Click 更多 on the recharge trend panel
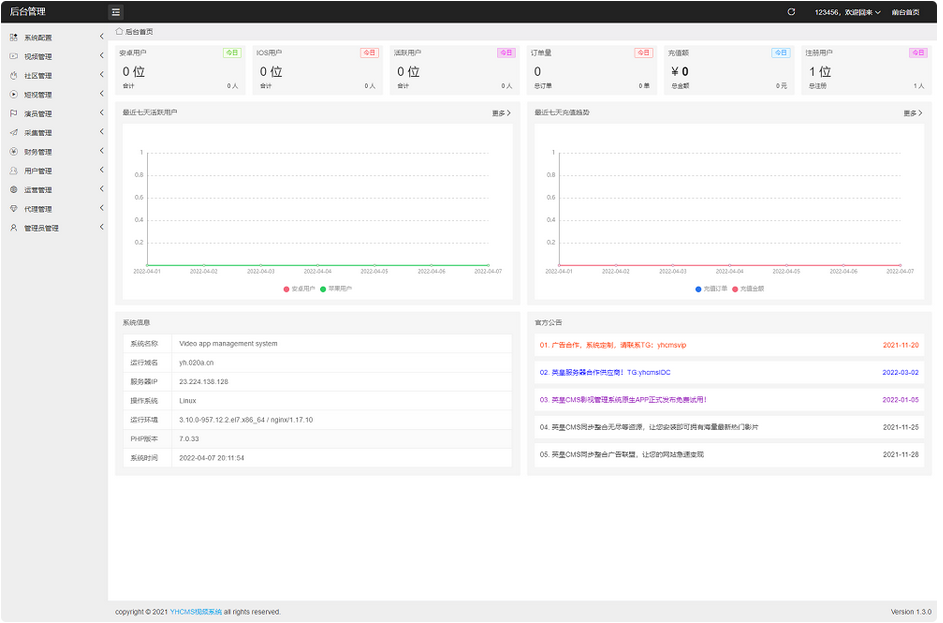This screenshot has height=623, width=943. coord(912,113)
